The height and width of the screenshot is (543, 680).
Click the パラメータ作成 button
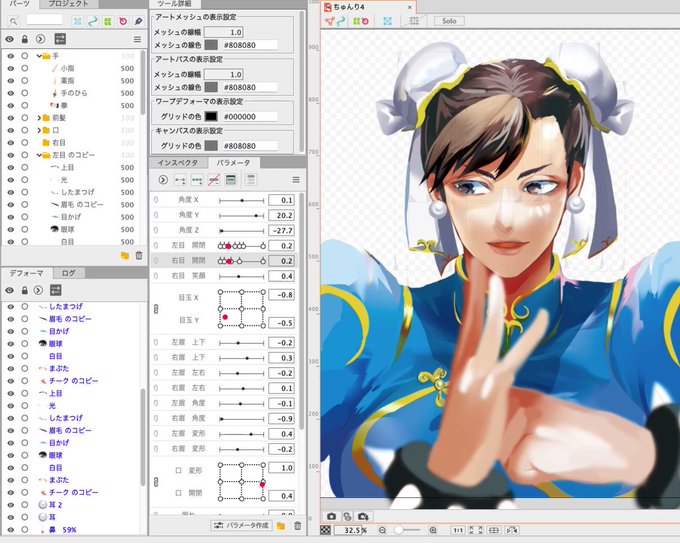(242, 526)
